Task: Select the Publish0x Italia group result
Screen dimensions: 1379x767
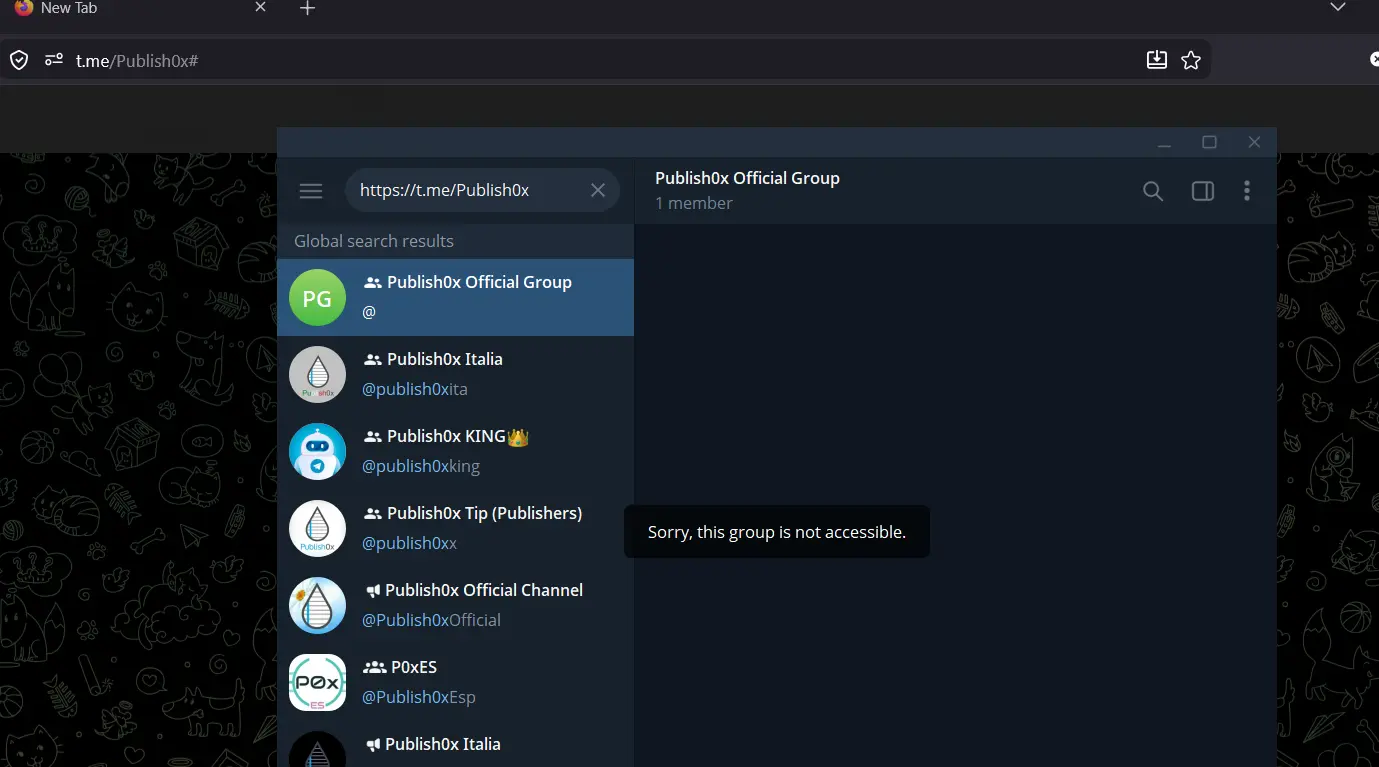Action: click(x=455, y=374)
